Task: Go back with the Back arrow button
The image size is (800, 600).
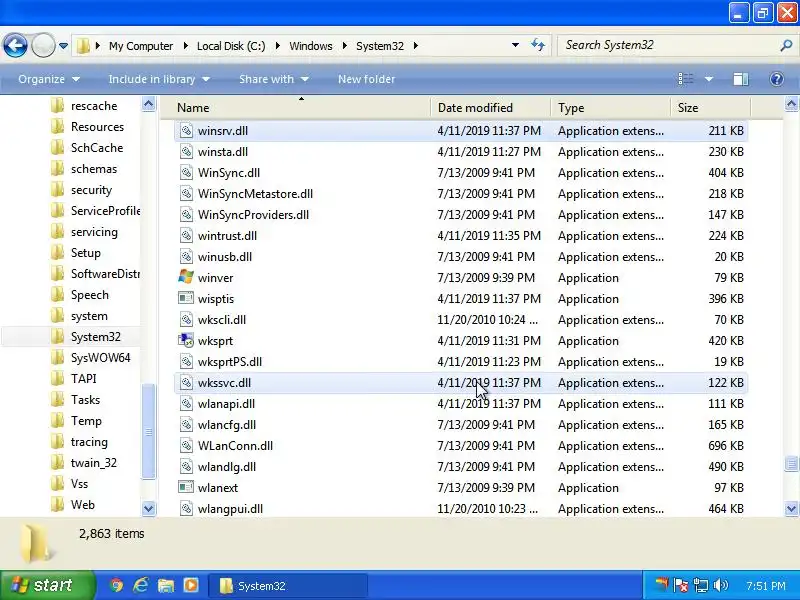Action: click(15, 46)
